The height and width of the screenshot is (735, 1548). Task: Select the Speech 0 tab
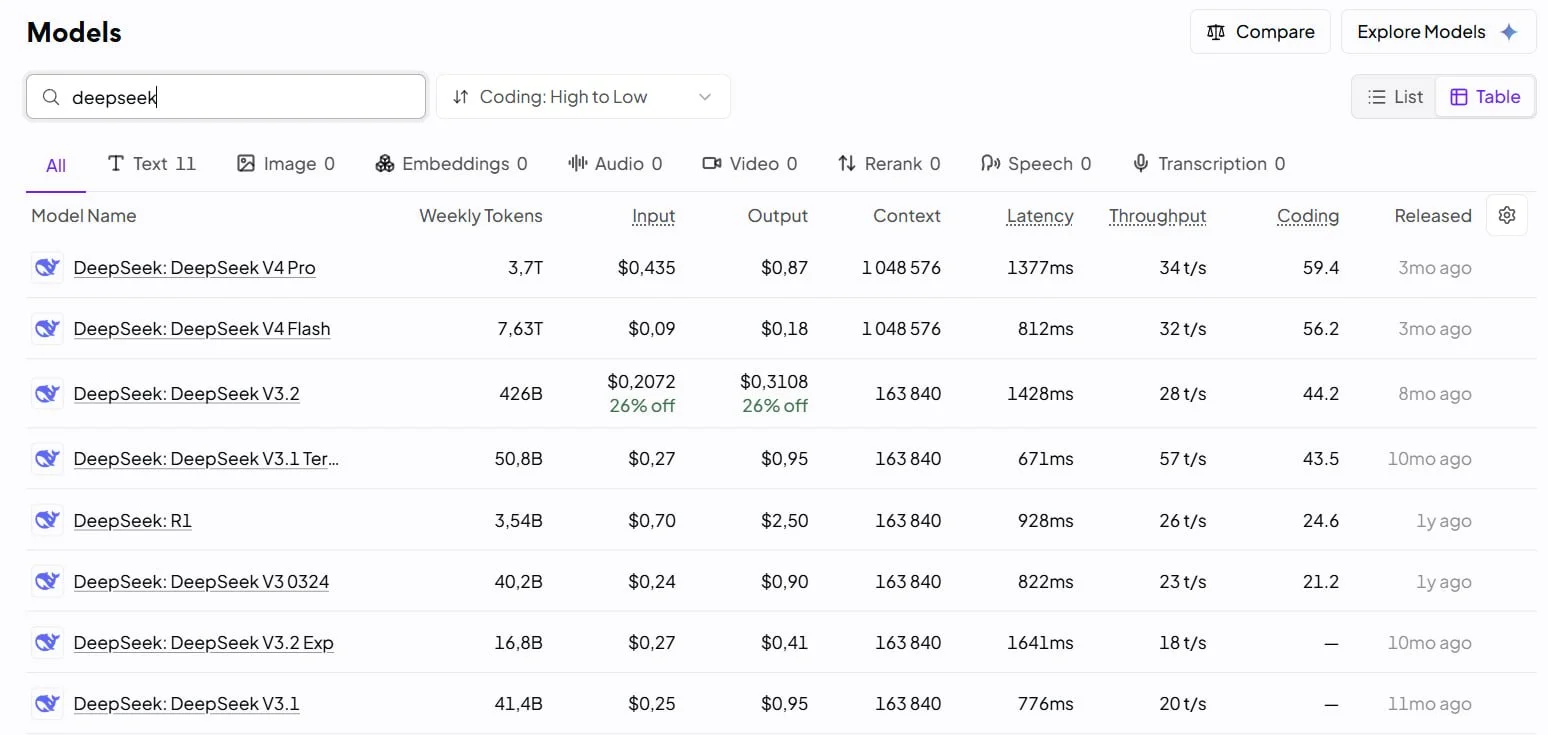pos(1036,164)
